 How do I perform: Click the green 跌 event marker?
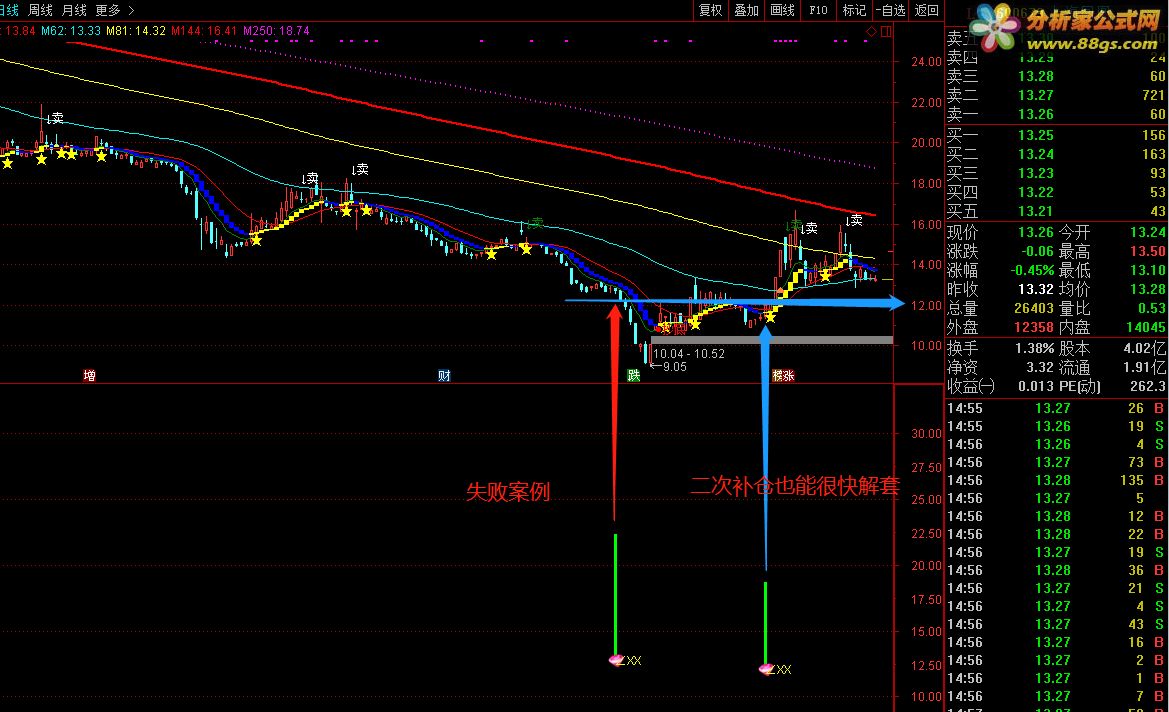point(634,376)
